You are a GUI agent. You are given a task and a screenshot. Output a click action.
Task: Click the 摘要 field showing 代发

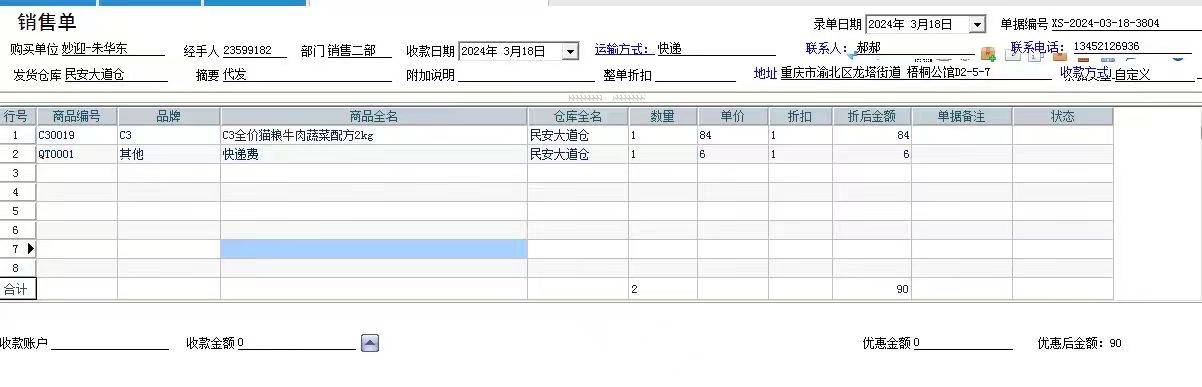click(x=306, y=75)
